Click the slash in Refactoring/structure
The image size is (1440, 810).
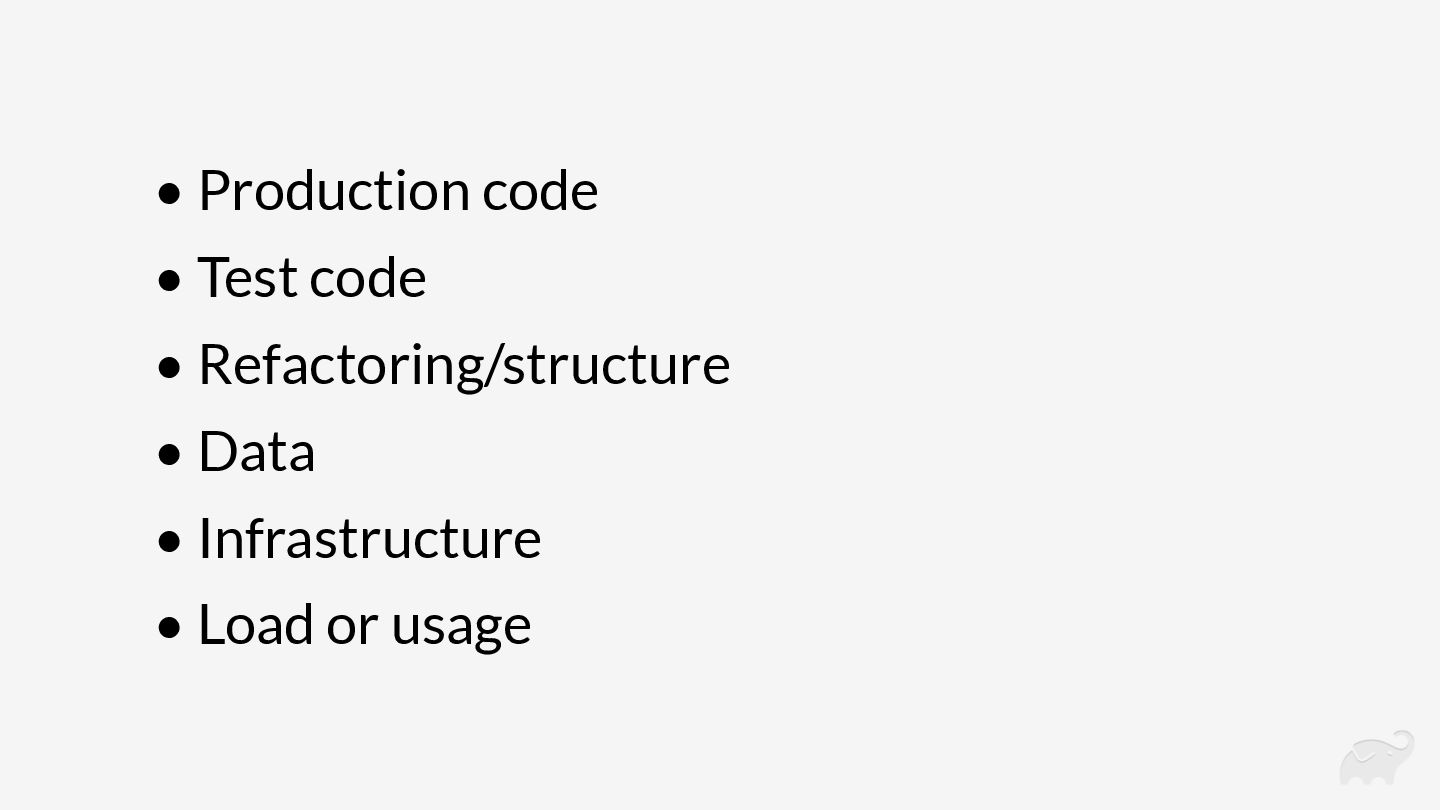point(492,364)
